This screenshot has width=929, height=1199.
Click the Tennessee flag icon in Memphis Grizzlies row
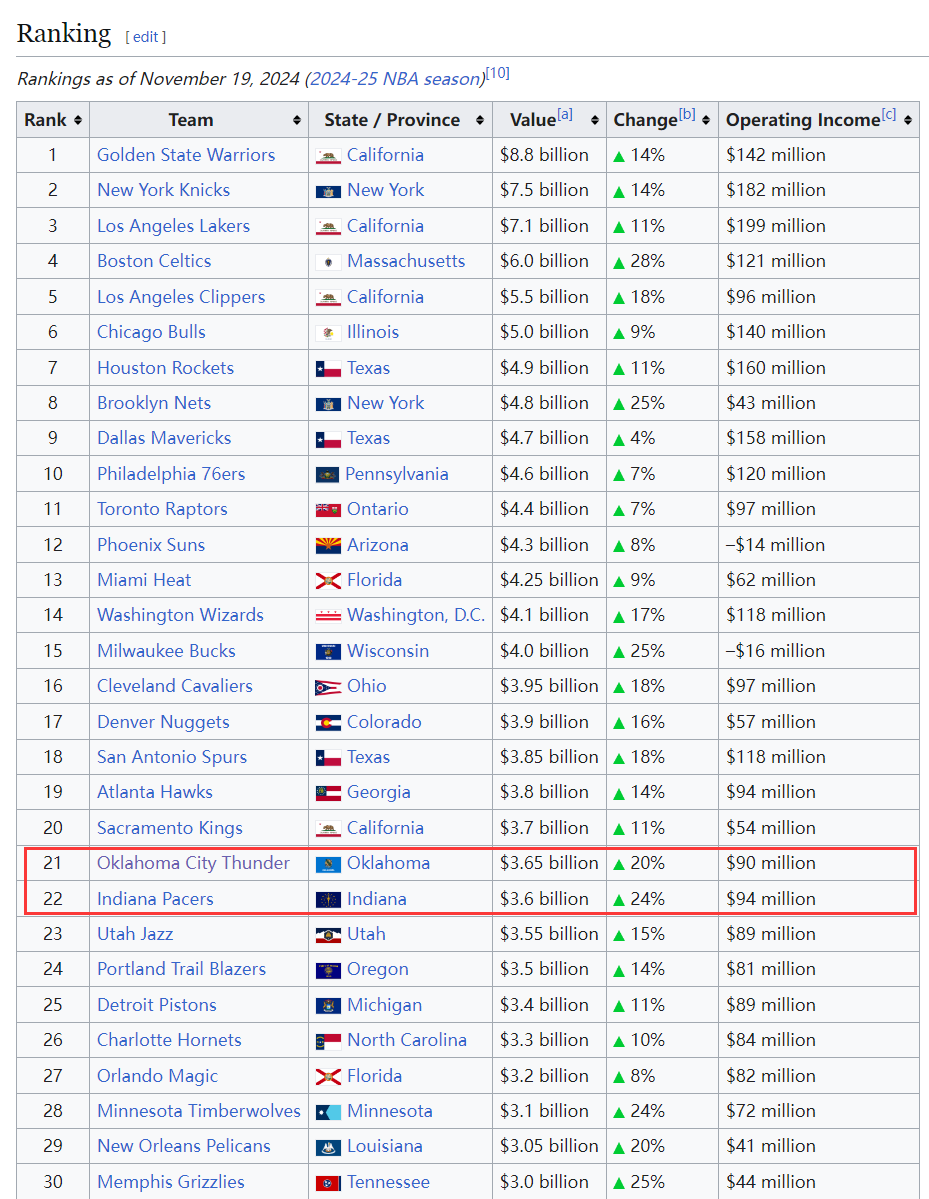tap(328, 1183)
